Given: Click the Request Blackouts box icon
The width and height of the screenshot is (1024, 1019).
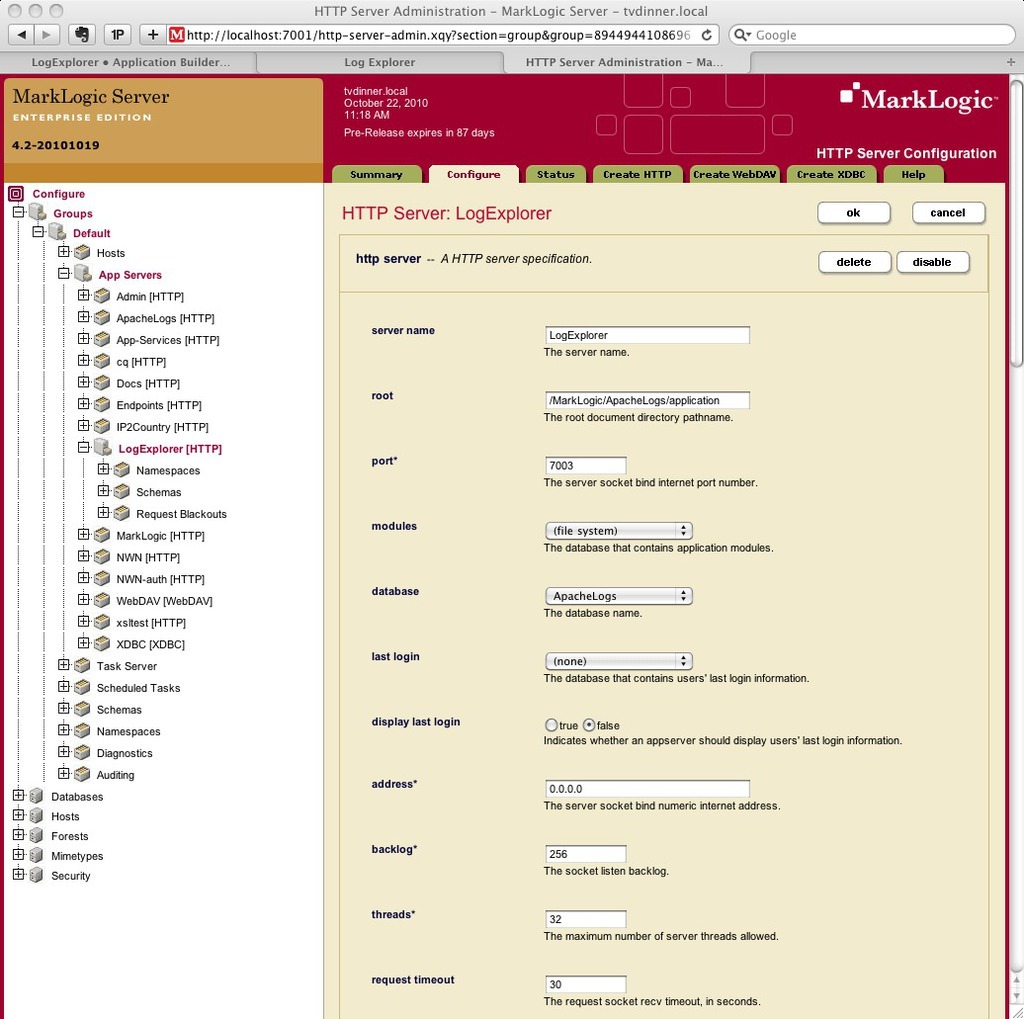Looking at the screenshot, I should 121,513.
